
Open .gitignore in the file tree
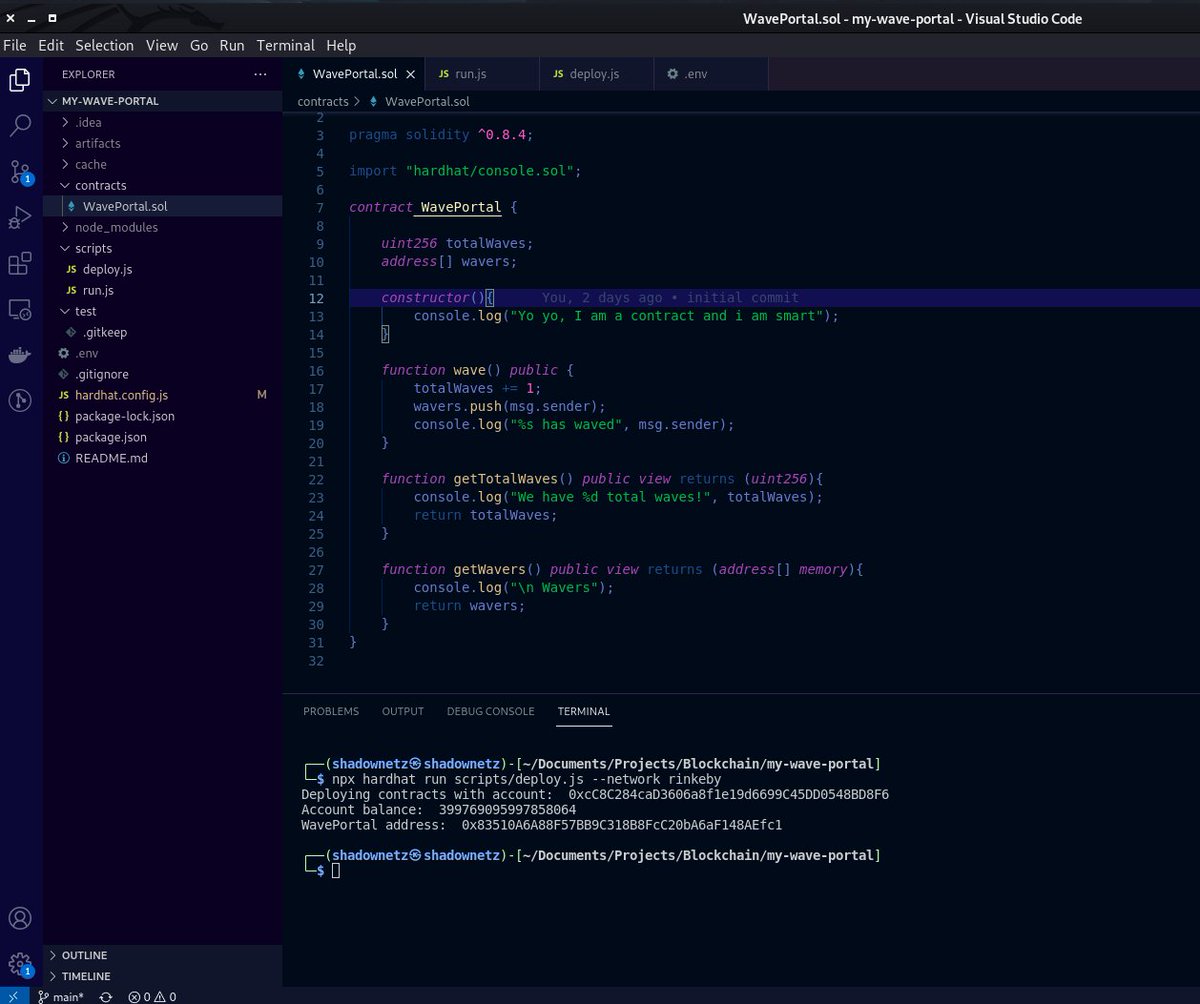tap(163, 374)
